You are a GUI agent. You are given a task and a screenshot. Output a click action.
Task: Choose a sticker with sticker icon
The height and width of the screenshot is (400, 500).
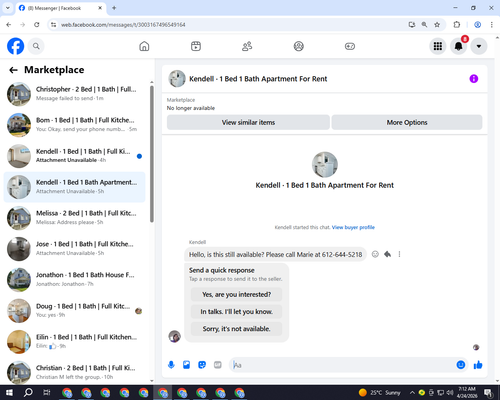[x=202, y=365]
